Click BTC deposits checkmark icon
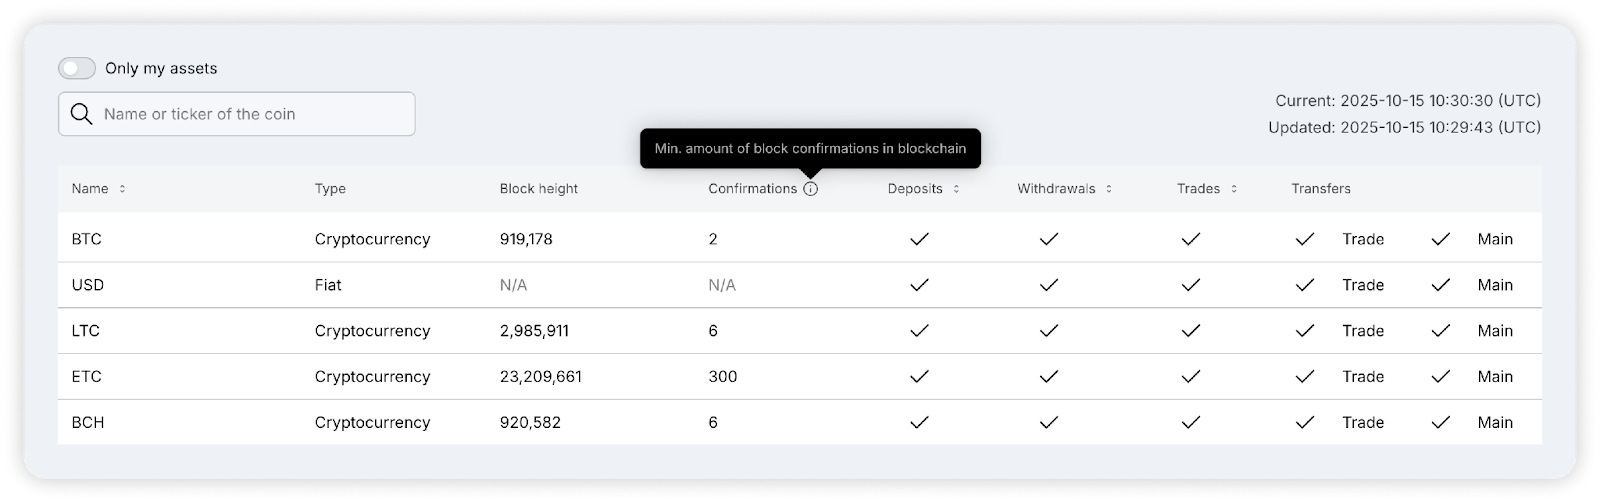This screenshot has width=1600, height=503. 919,239
